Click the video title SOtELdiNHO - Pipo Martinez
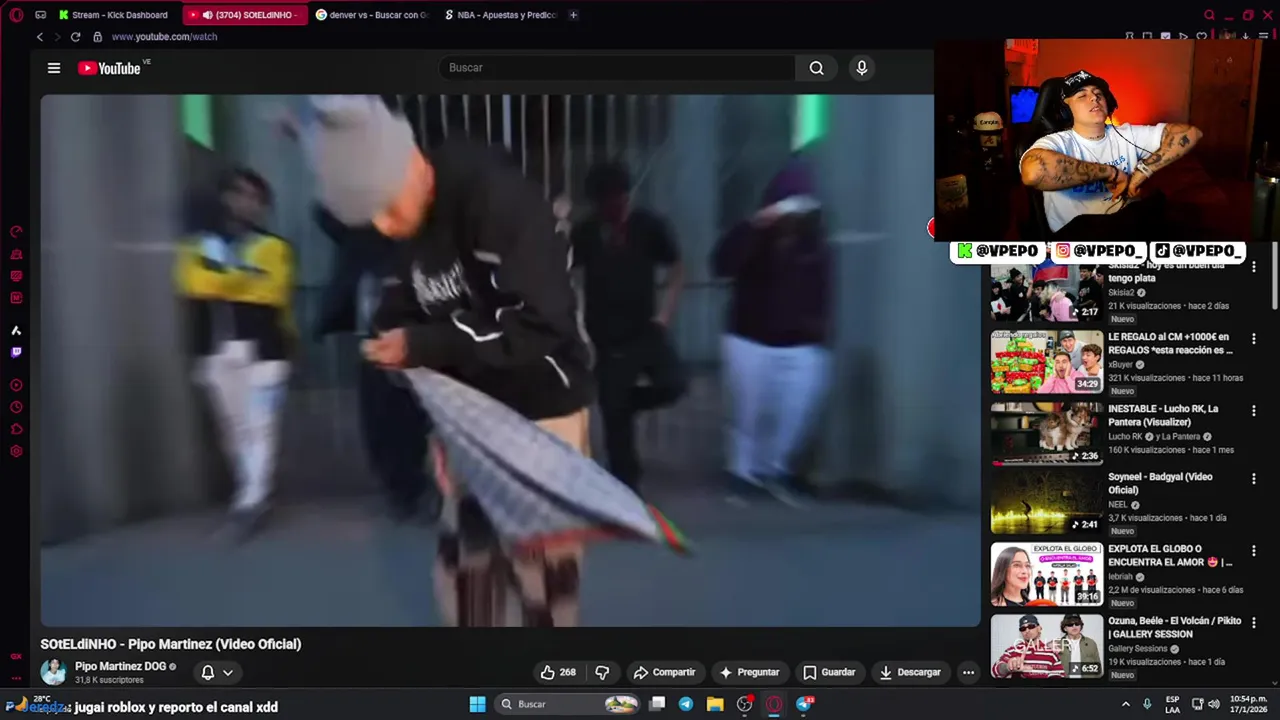The width and height of the screenshot is (1280, 720). 171,644
